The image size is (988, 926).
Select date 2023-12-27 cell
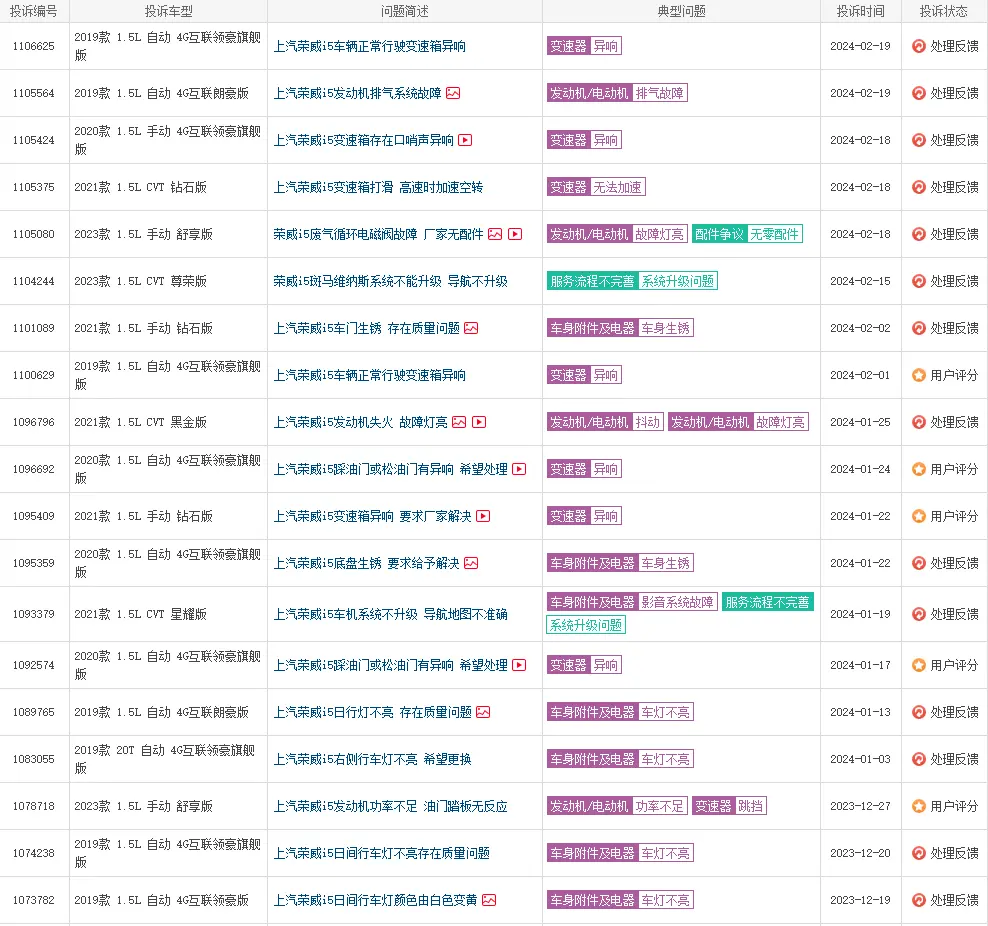(x=860, y=806)
